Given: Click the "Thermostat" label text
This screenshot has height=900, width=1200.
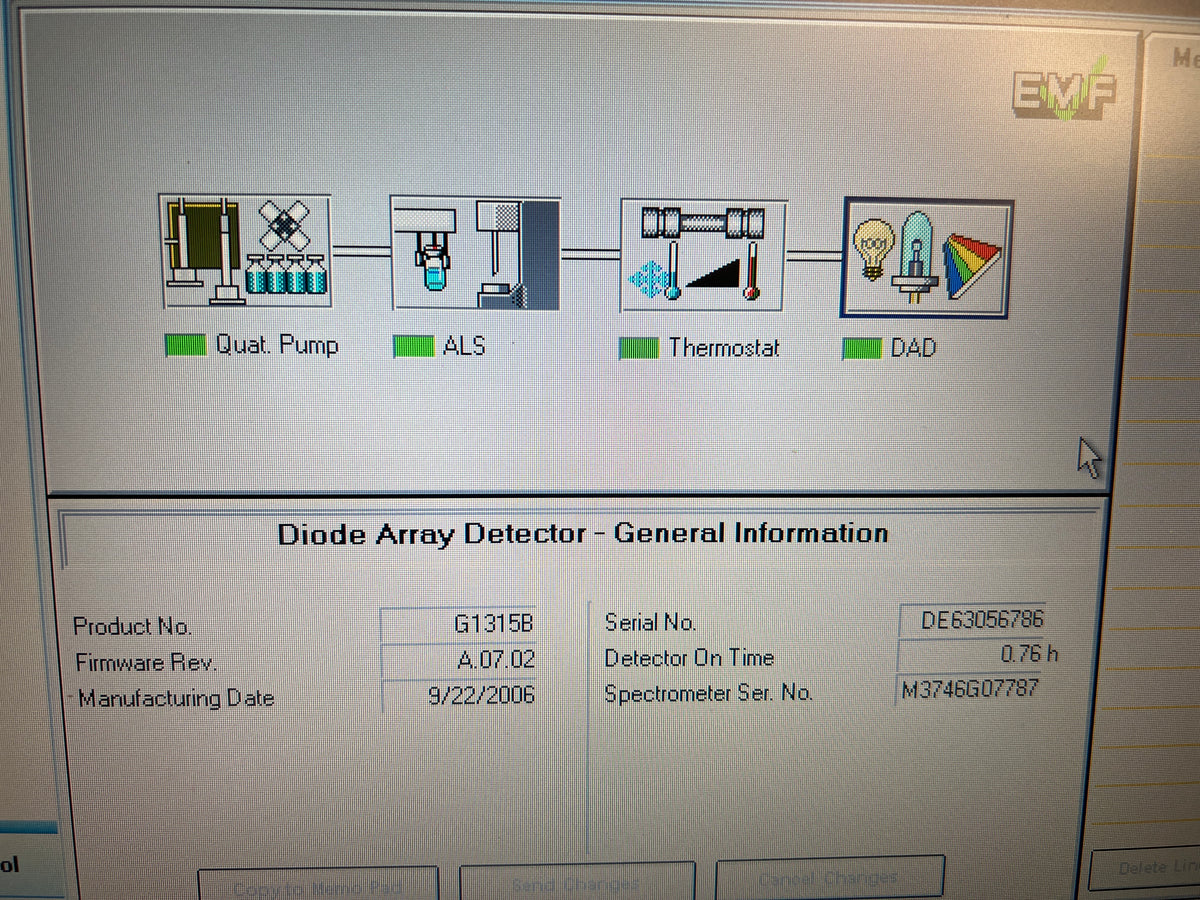Looking at the screenshot, I should tap(724, 347).
